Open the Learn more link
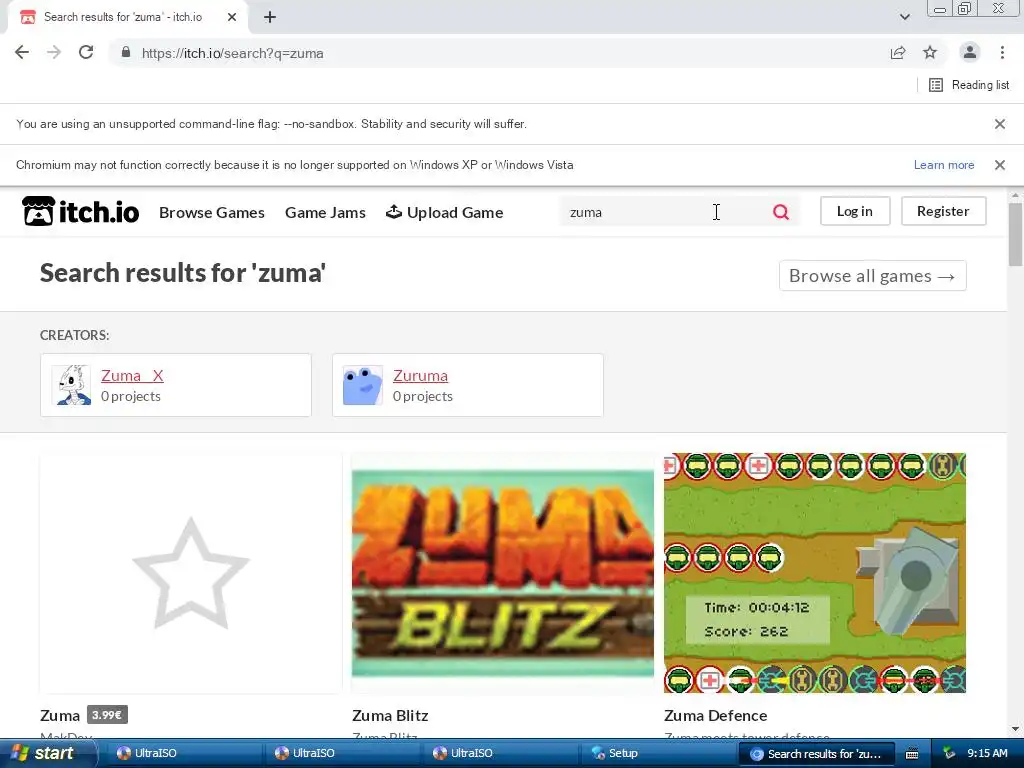The width and height of the screenshot is (1024, 768). tap(944, 165)
